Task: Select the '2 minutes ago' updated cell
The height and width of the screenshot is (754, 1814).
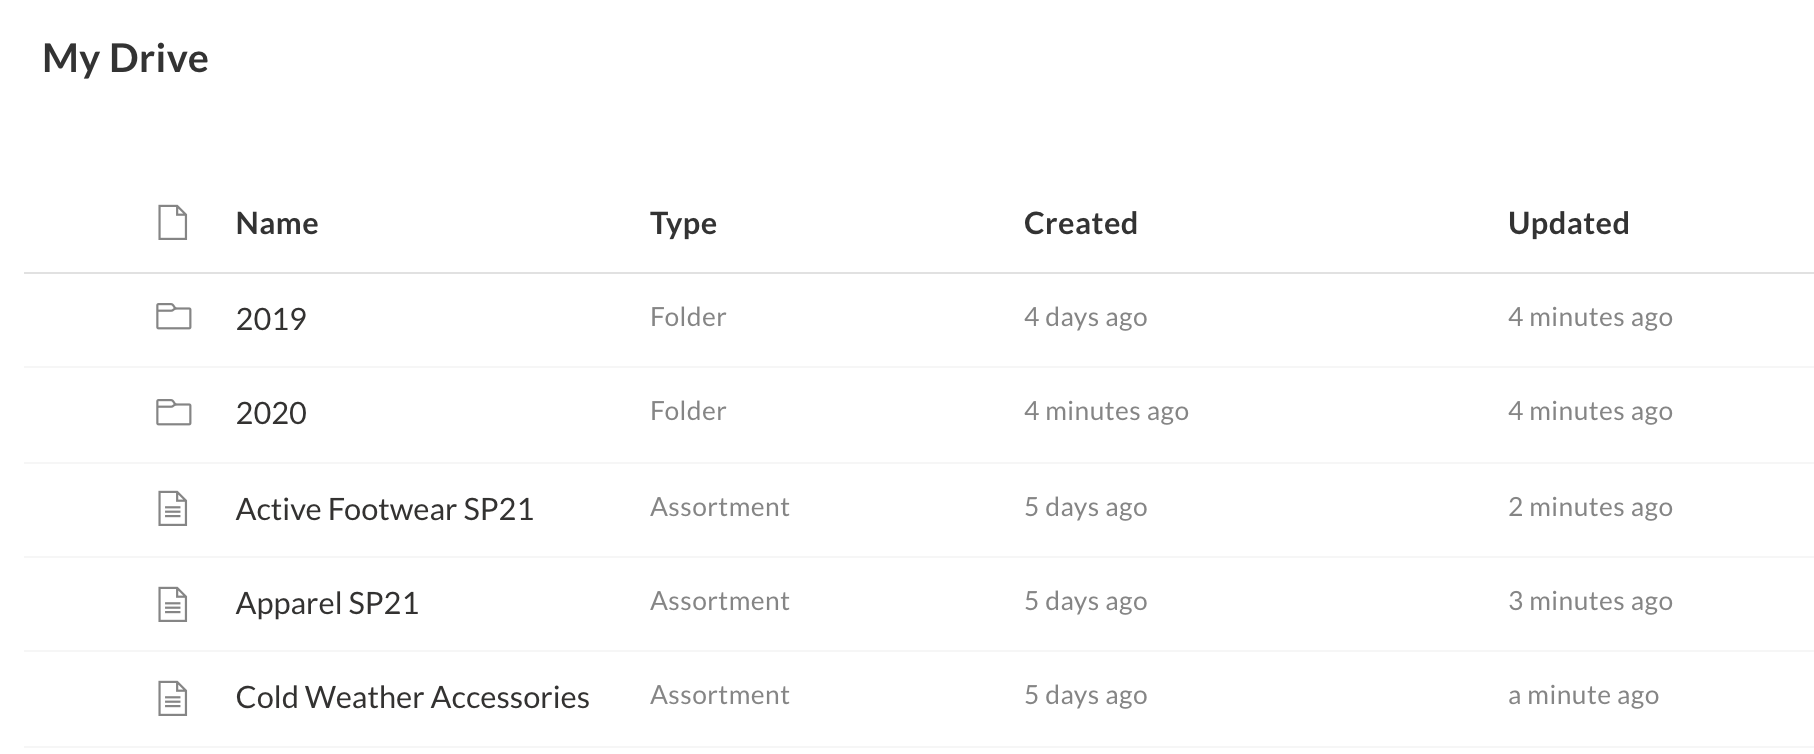Action: tap(1590, 507)
